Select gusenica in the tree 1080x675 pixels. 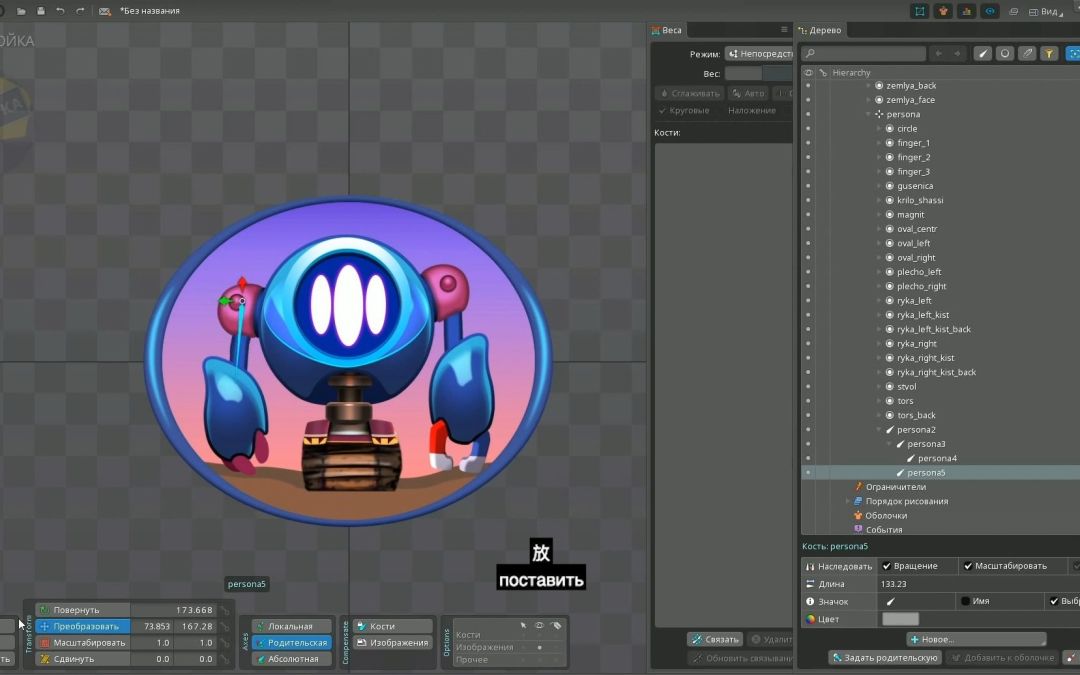click(915, 186)
